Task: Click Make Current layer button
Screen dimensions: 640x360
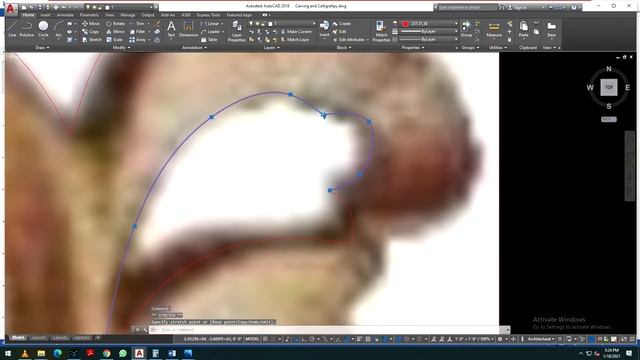Action: [x=296, y=31]
